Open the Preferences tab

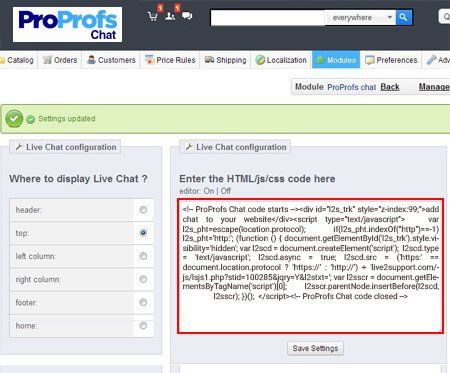pos(391,60)
